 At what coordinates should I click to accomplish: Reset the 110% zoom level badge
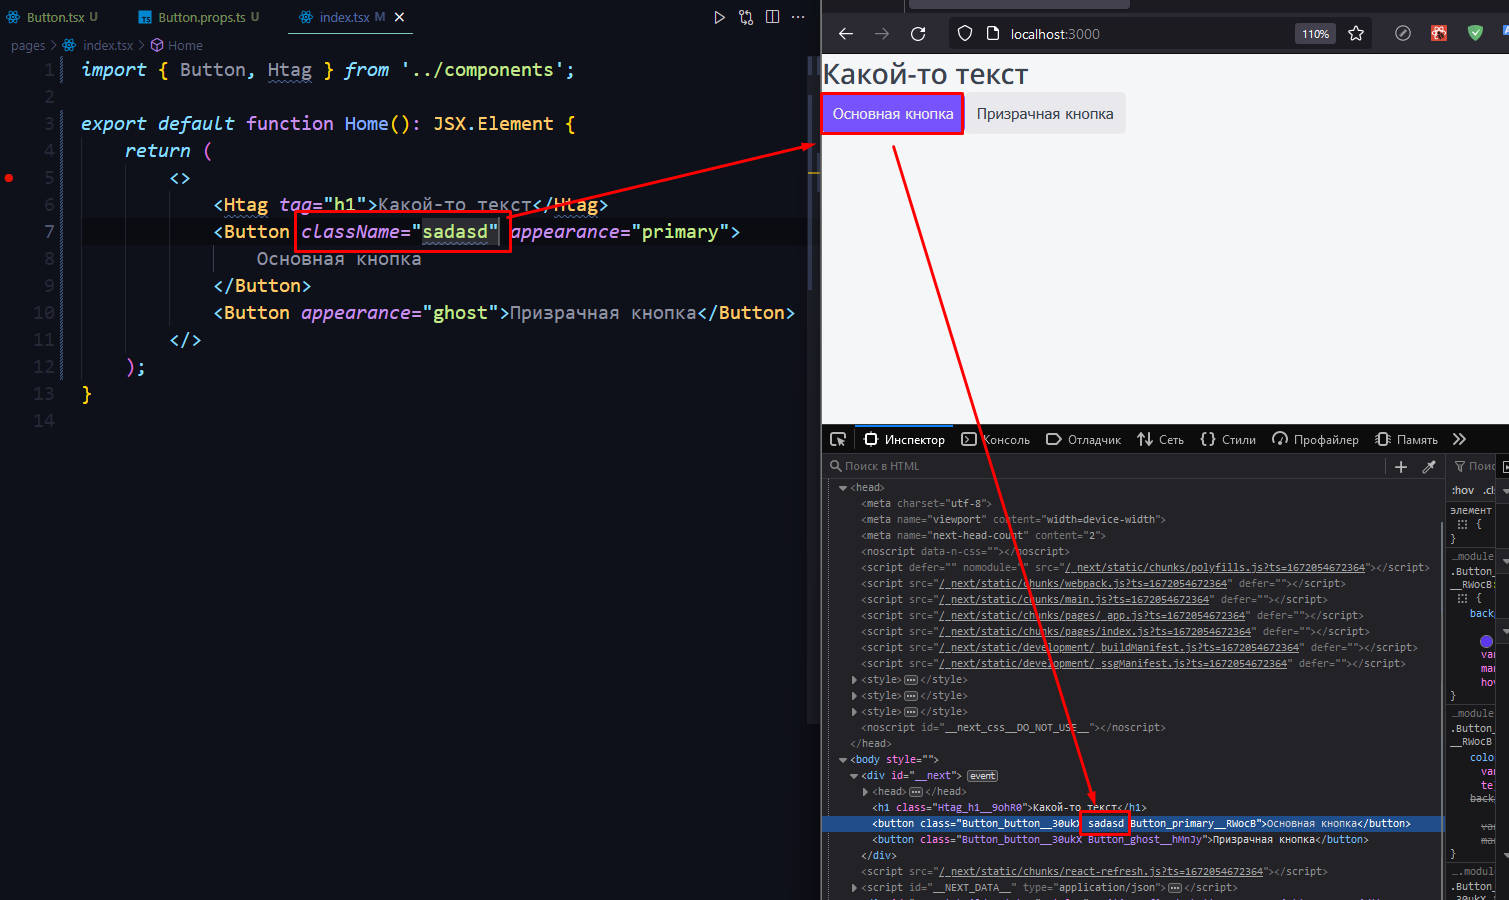click(1315, 34)
